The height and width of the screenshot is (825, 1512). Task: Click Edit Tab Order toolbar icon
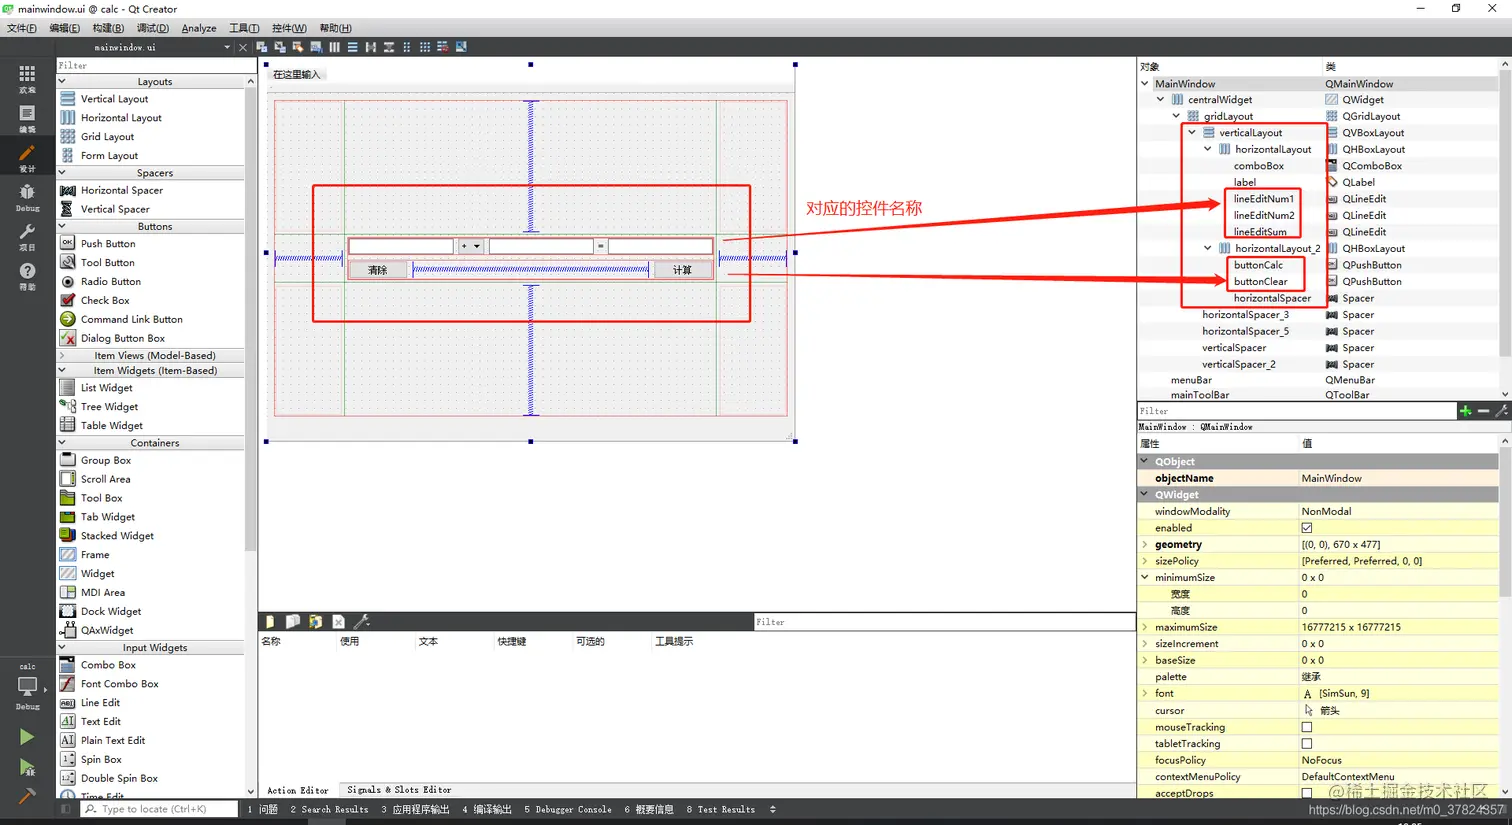click(316, 47)
